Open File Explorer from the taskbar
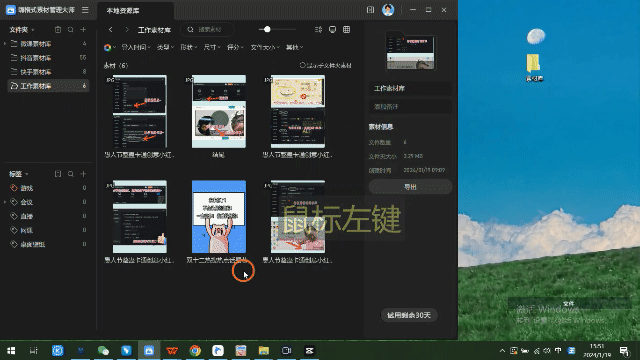The image size is (640, 360). pos(264,351)
